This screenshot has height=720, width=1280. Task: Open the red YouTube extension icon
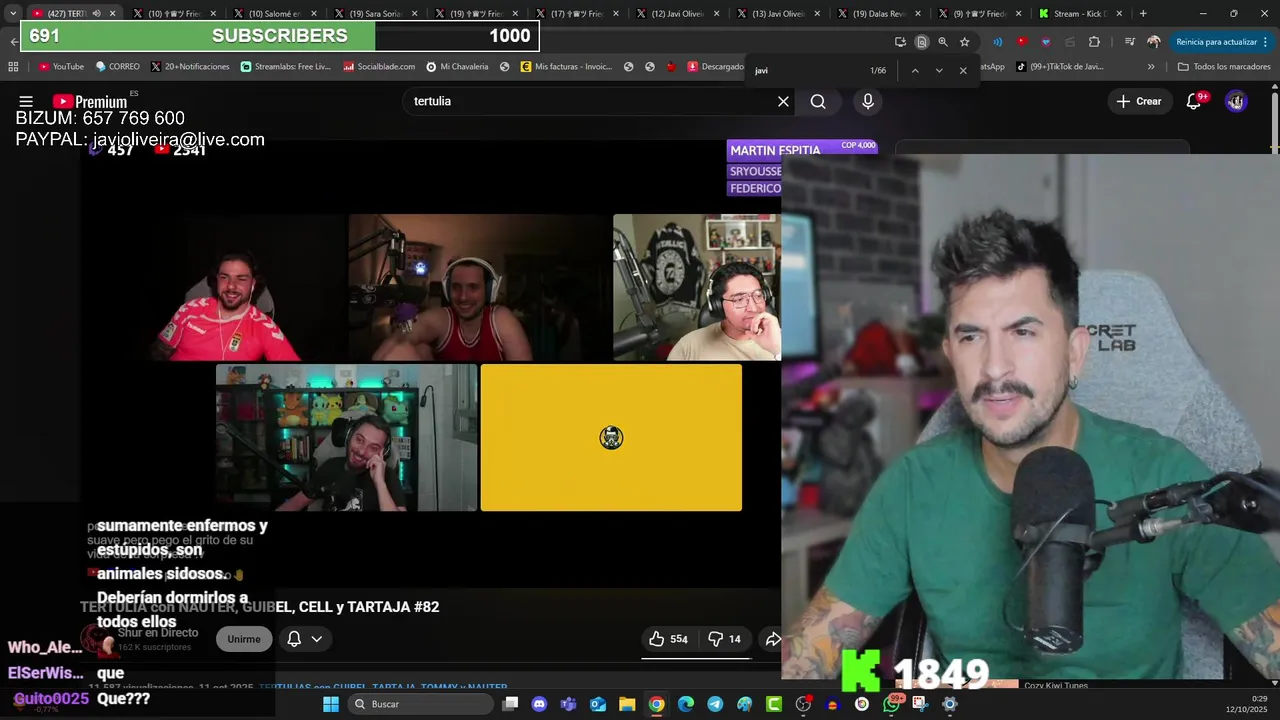1021,42
